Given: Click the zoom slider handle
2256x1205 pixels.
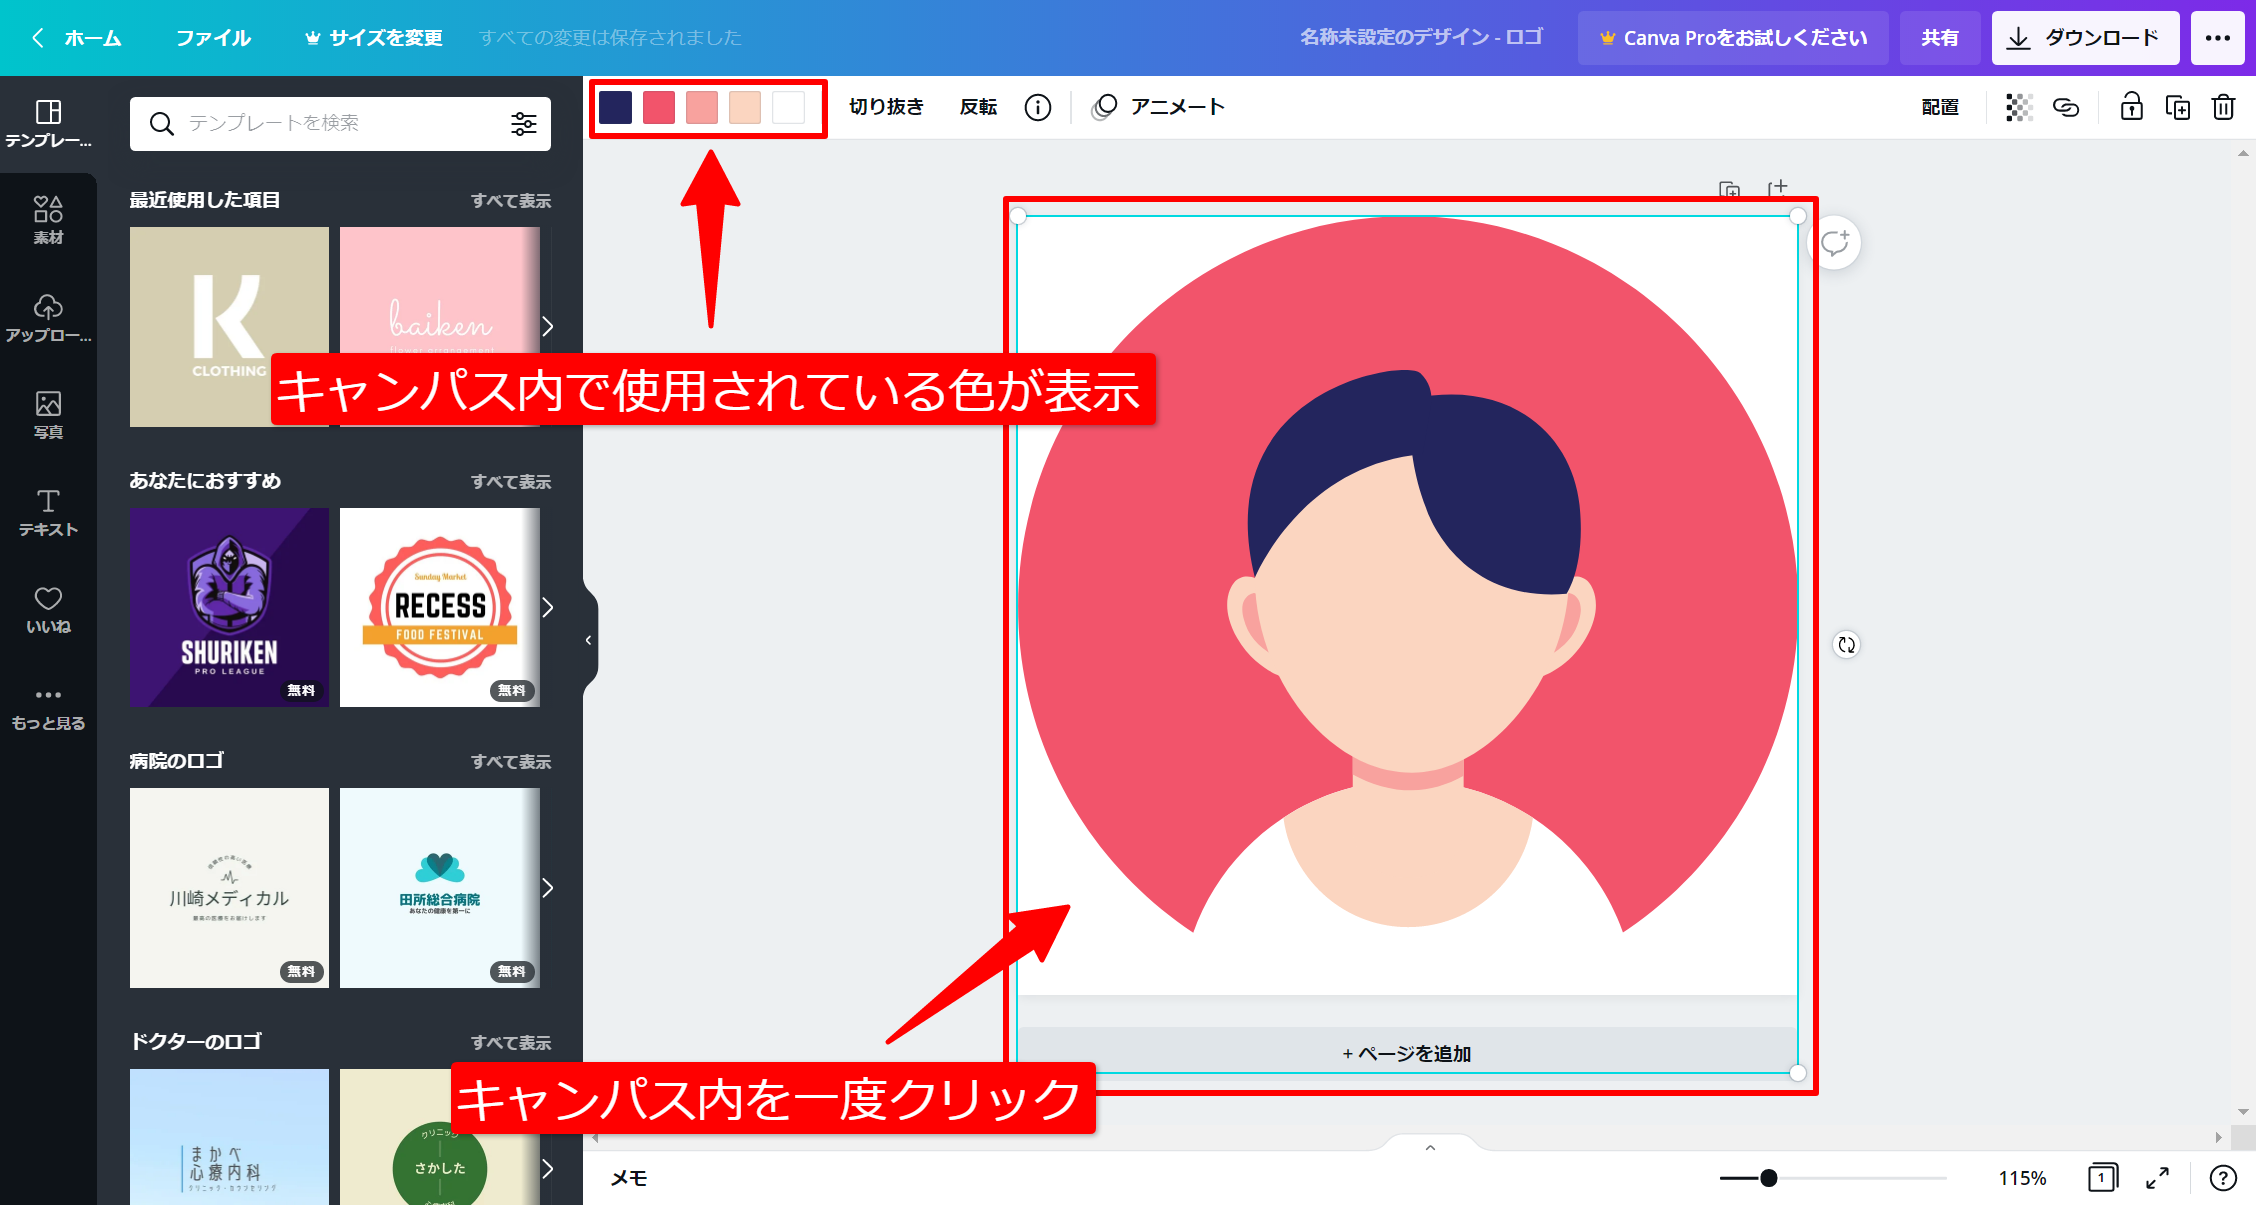Looking at the screenshot, I should coord(1769,1178).
